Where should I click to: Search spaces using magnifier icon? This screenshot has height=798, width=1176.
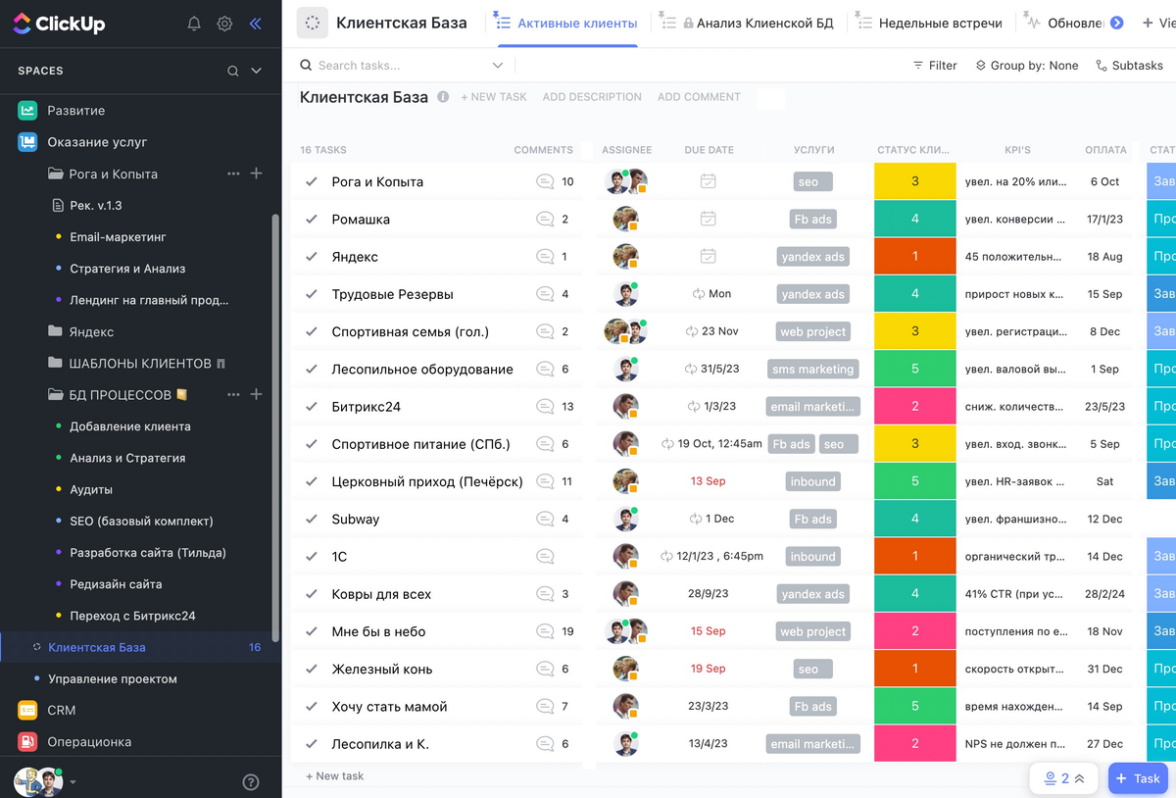point(233,70)
